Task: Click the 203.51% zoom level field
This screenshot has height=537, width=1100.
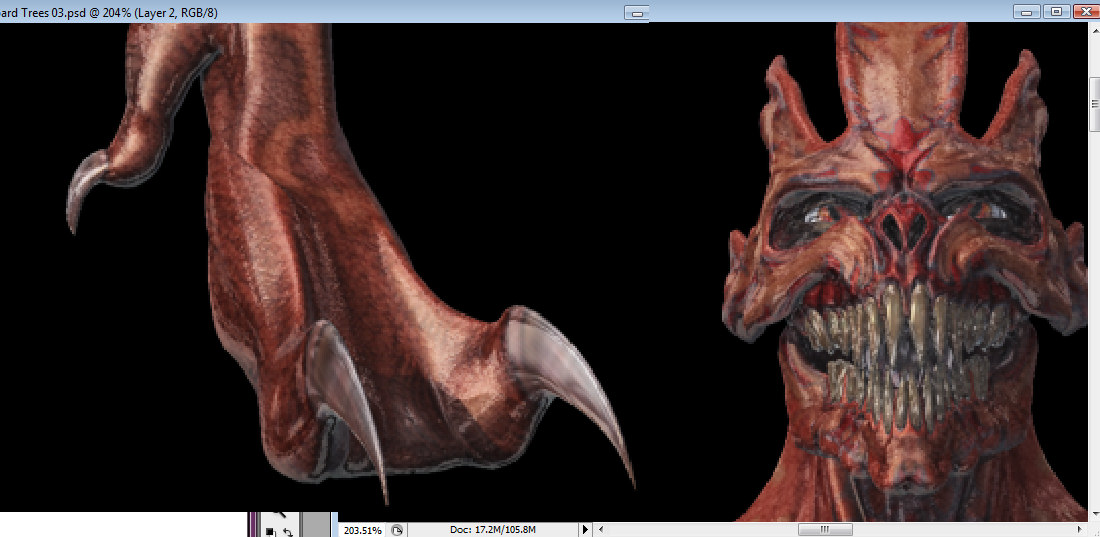Action: [362, 529]
